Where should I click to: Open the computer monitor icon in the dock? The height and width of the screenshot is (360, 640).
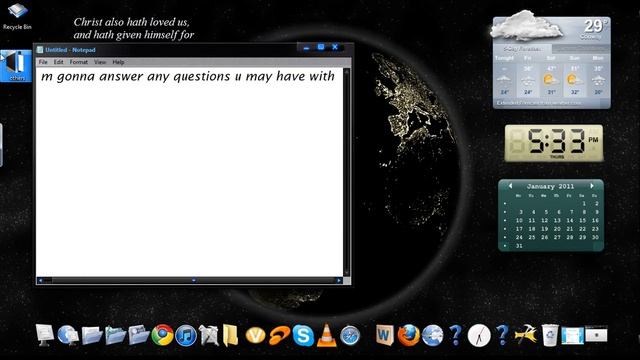coord(44,335)
